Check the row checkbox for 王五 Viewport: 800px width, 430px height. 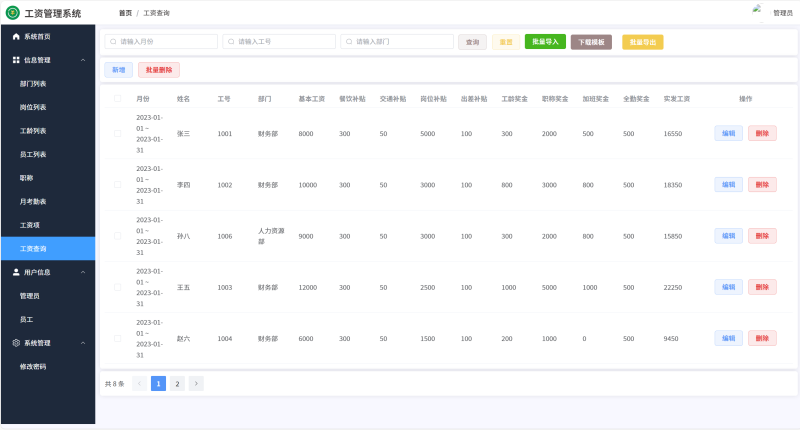(x=117, y=287)
